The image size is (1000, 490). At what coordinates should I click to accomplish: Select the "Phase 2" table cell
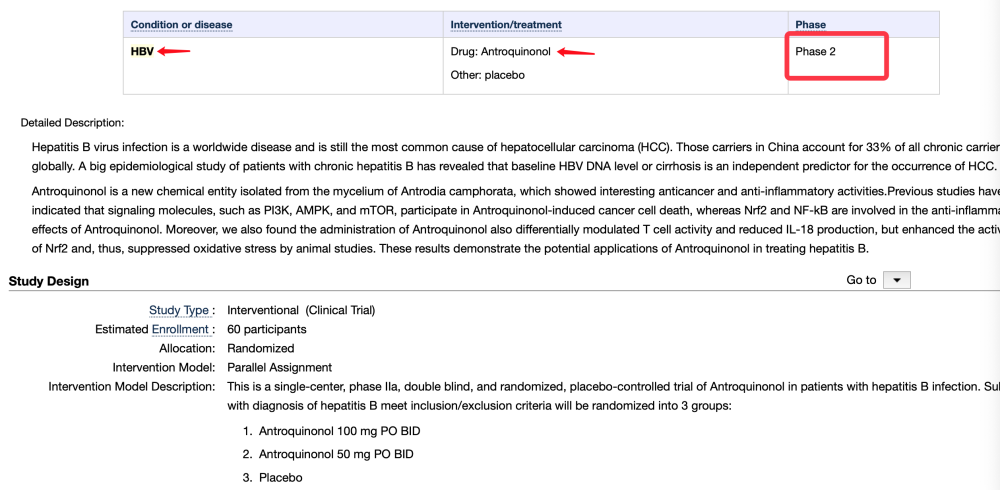(816, 51)
